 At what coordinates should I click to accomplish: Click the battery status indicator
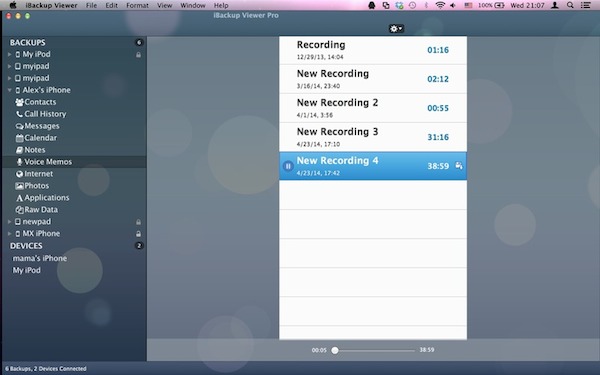click(491, 5)
